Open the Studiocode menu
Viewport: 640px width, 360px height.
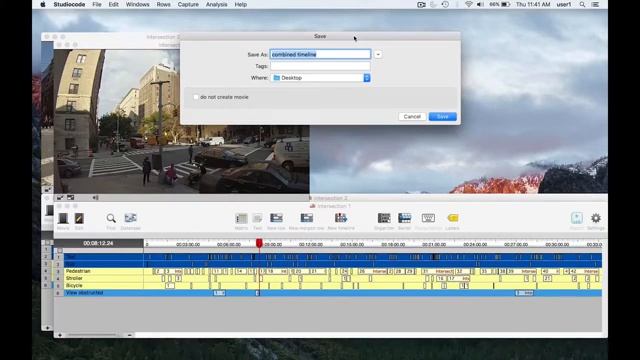[x=69, y=4]
